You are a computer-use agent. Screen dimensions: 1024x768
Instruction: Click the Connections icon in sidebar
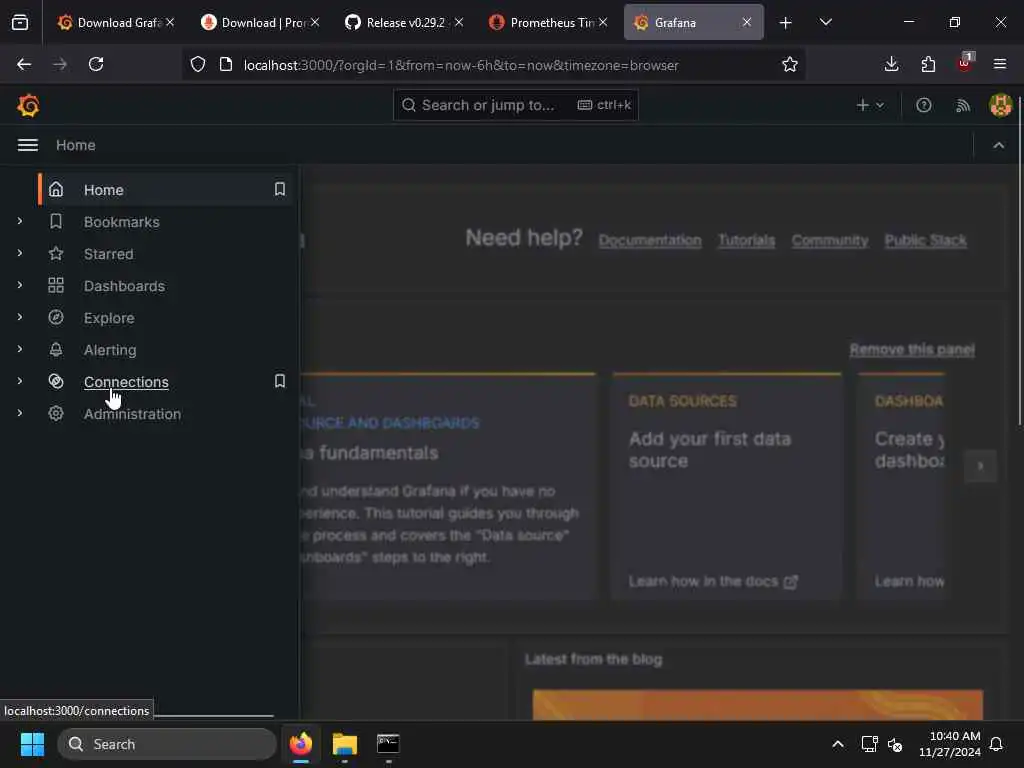coord(56,381)
